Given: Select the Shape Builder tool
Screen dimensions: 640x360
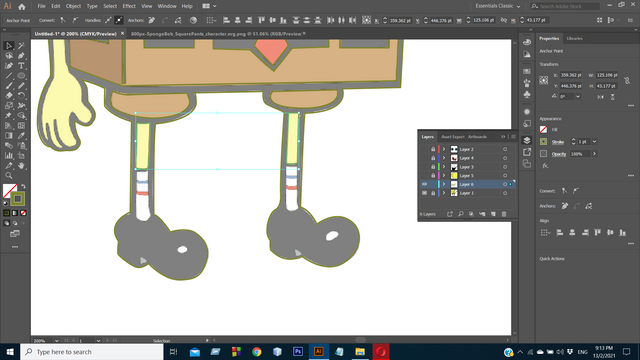Looking at the screenshot, I should 21,116.
